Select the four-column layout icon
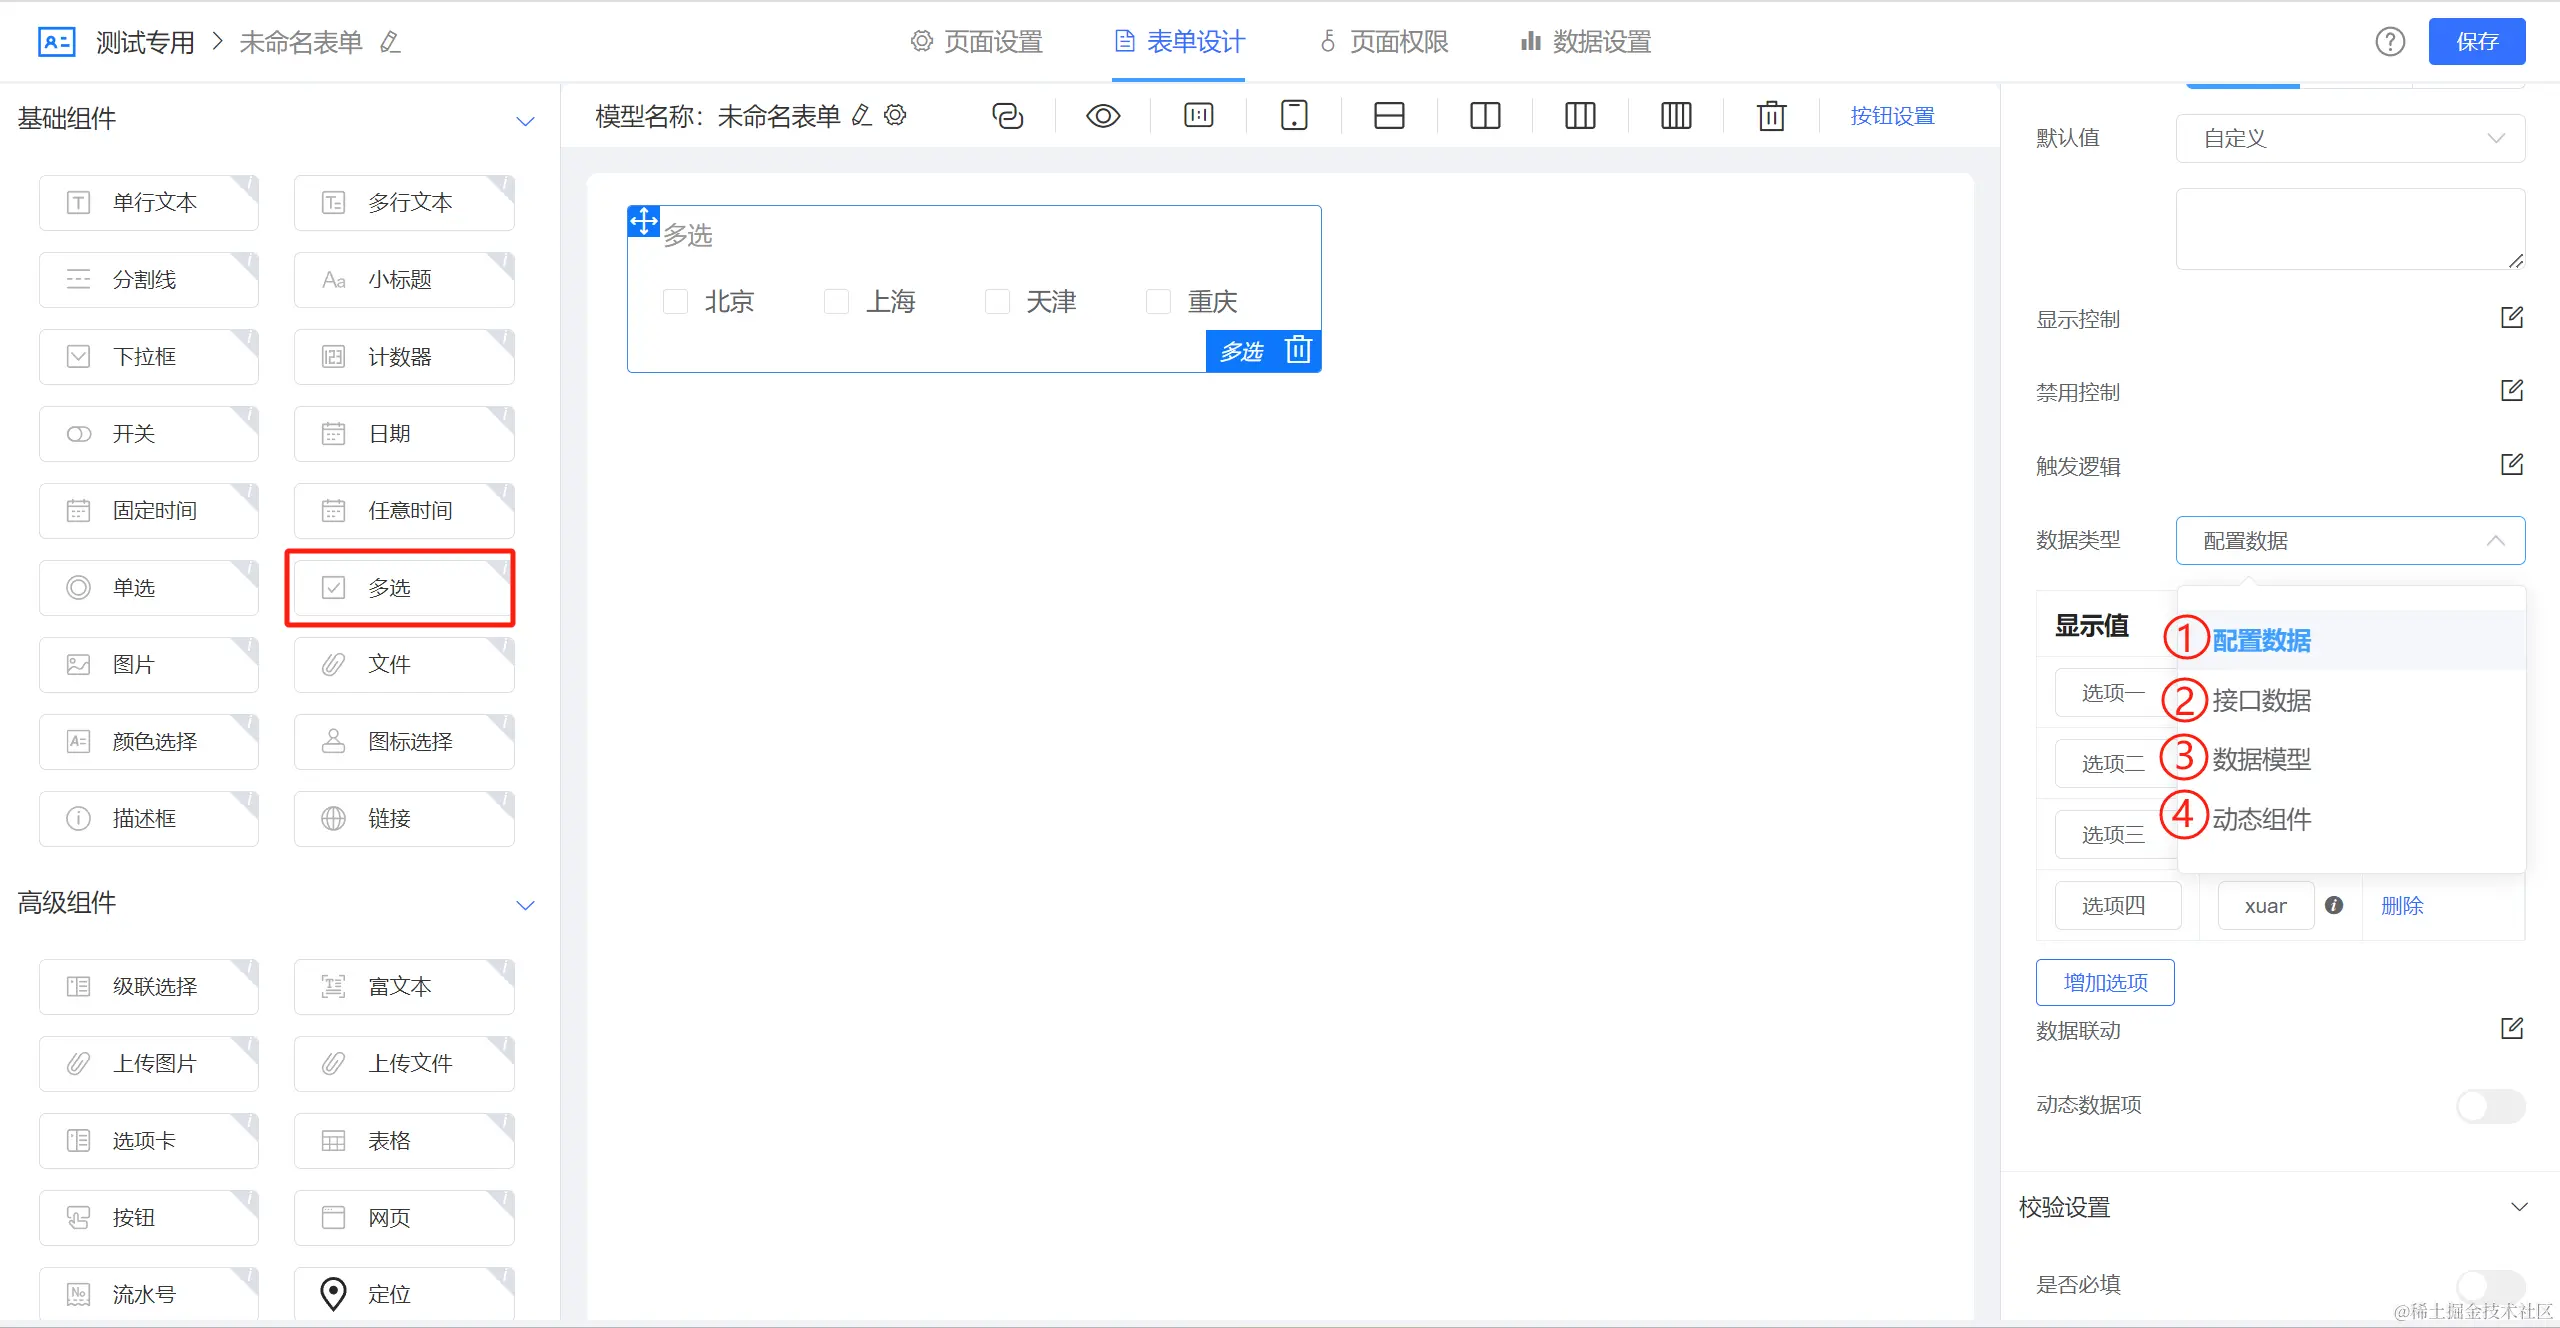The width and height of the screenshot is (2560, 1328). pos(1676,116)
